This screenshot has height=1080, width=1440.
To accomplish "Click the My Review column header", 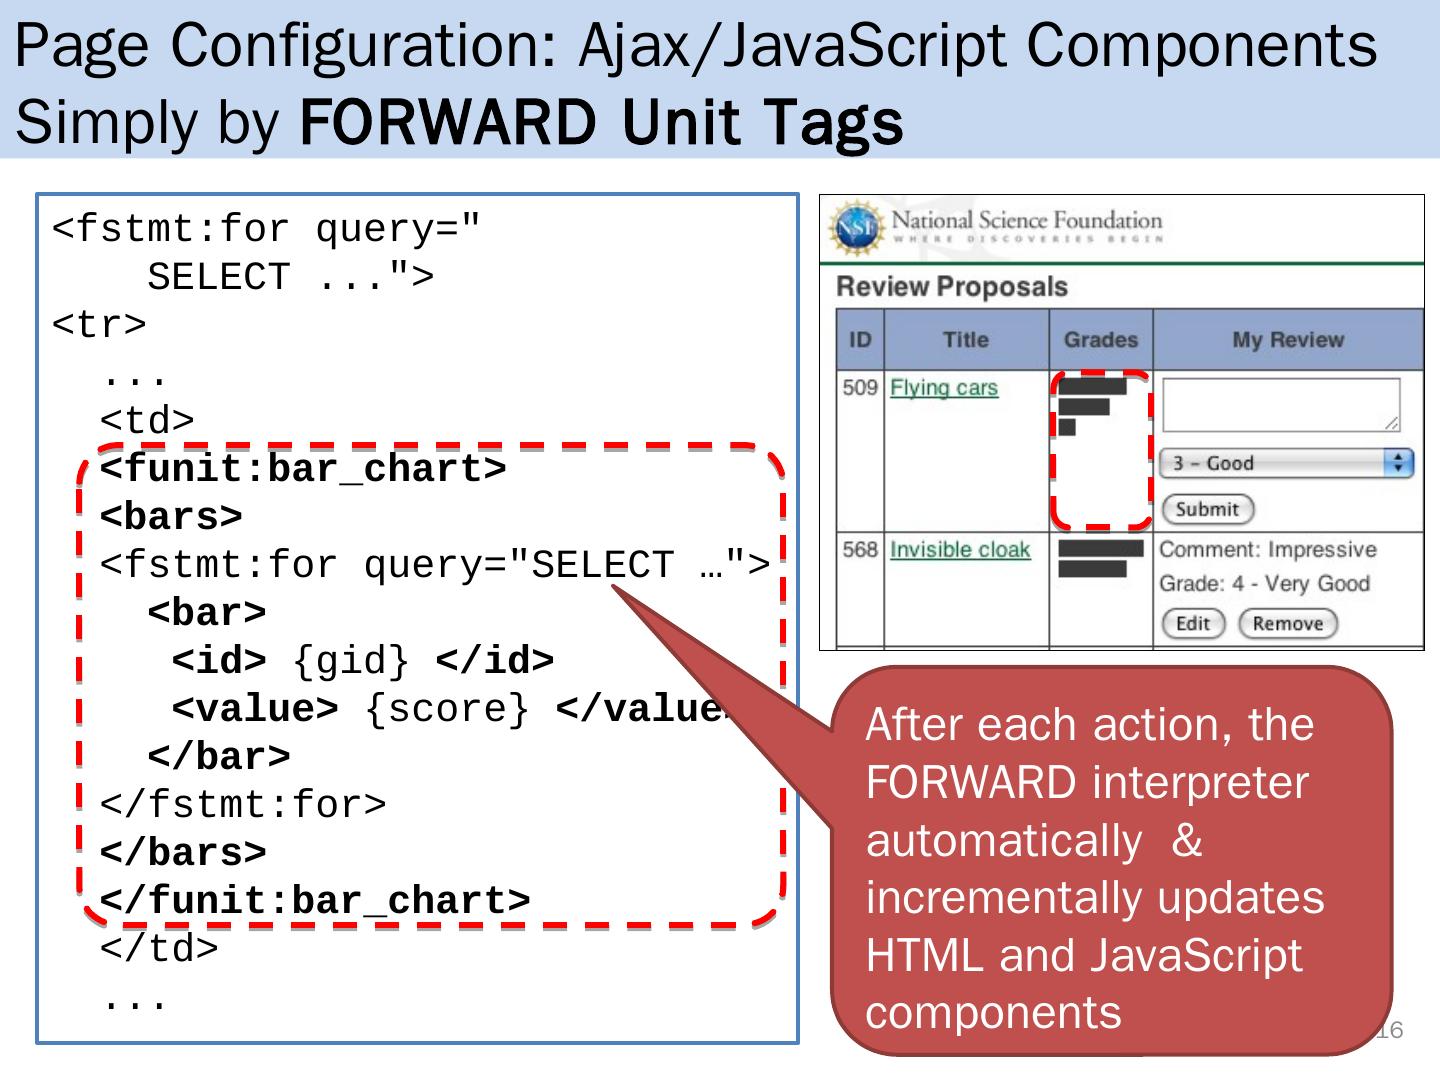I will coord(1288,340).
